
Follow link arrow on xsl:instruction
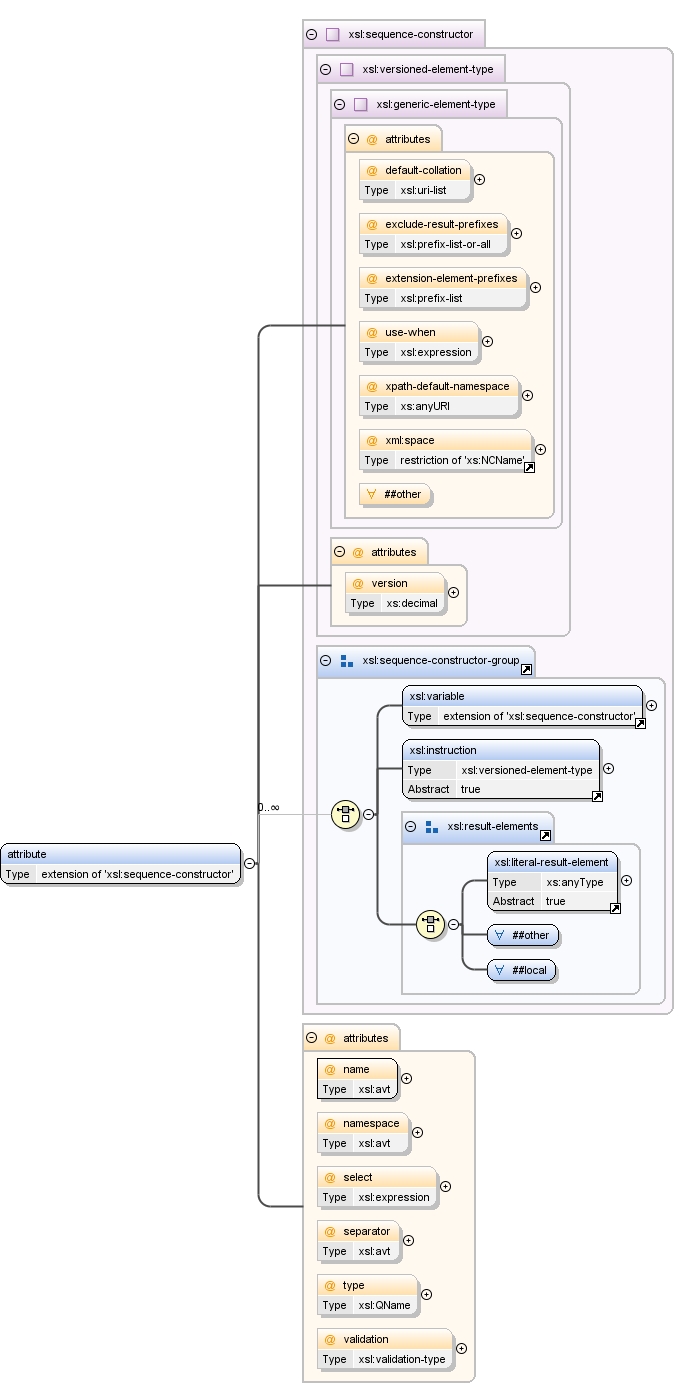tap(597, 796)
